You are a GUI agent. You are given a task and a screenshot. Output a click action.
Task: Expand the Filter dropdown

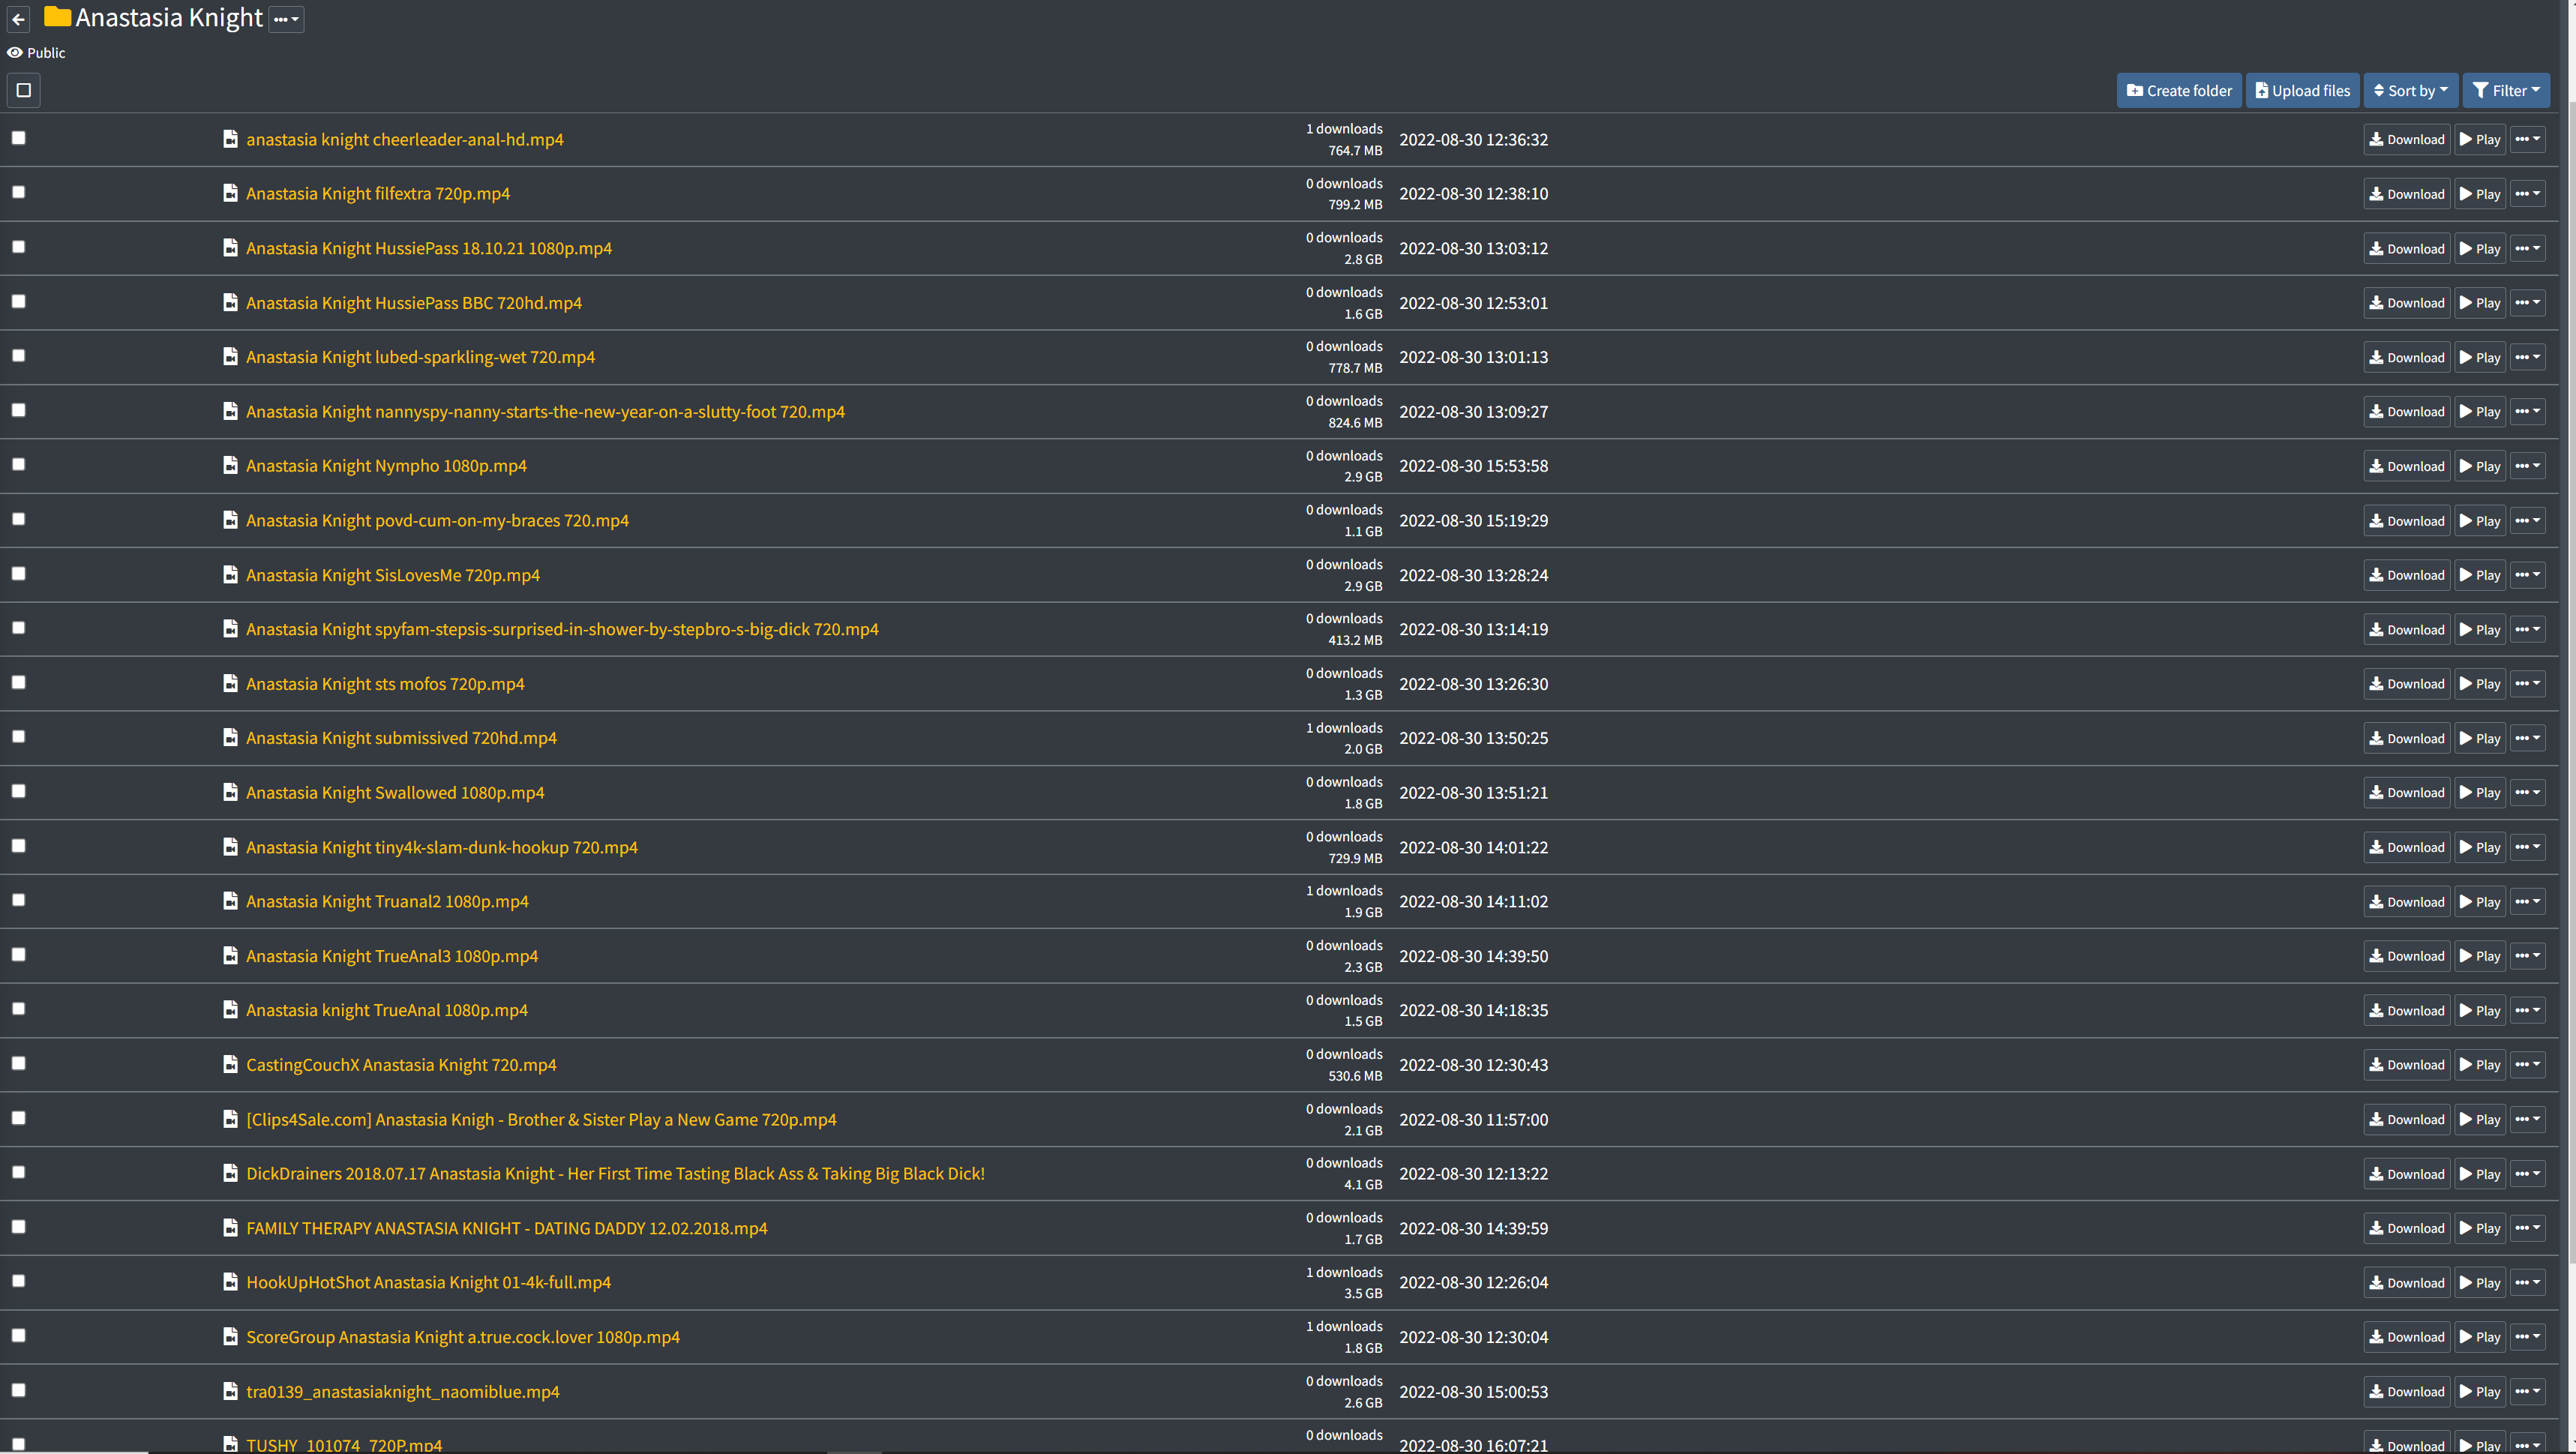(x=2505, y=90)
